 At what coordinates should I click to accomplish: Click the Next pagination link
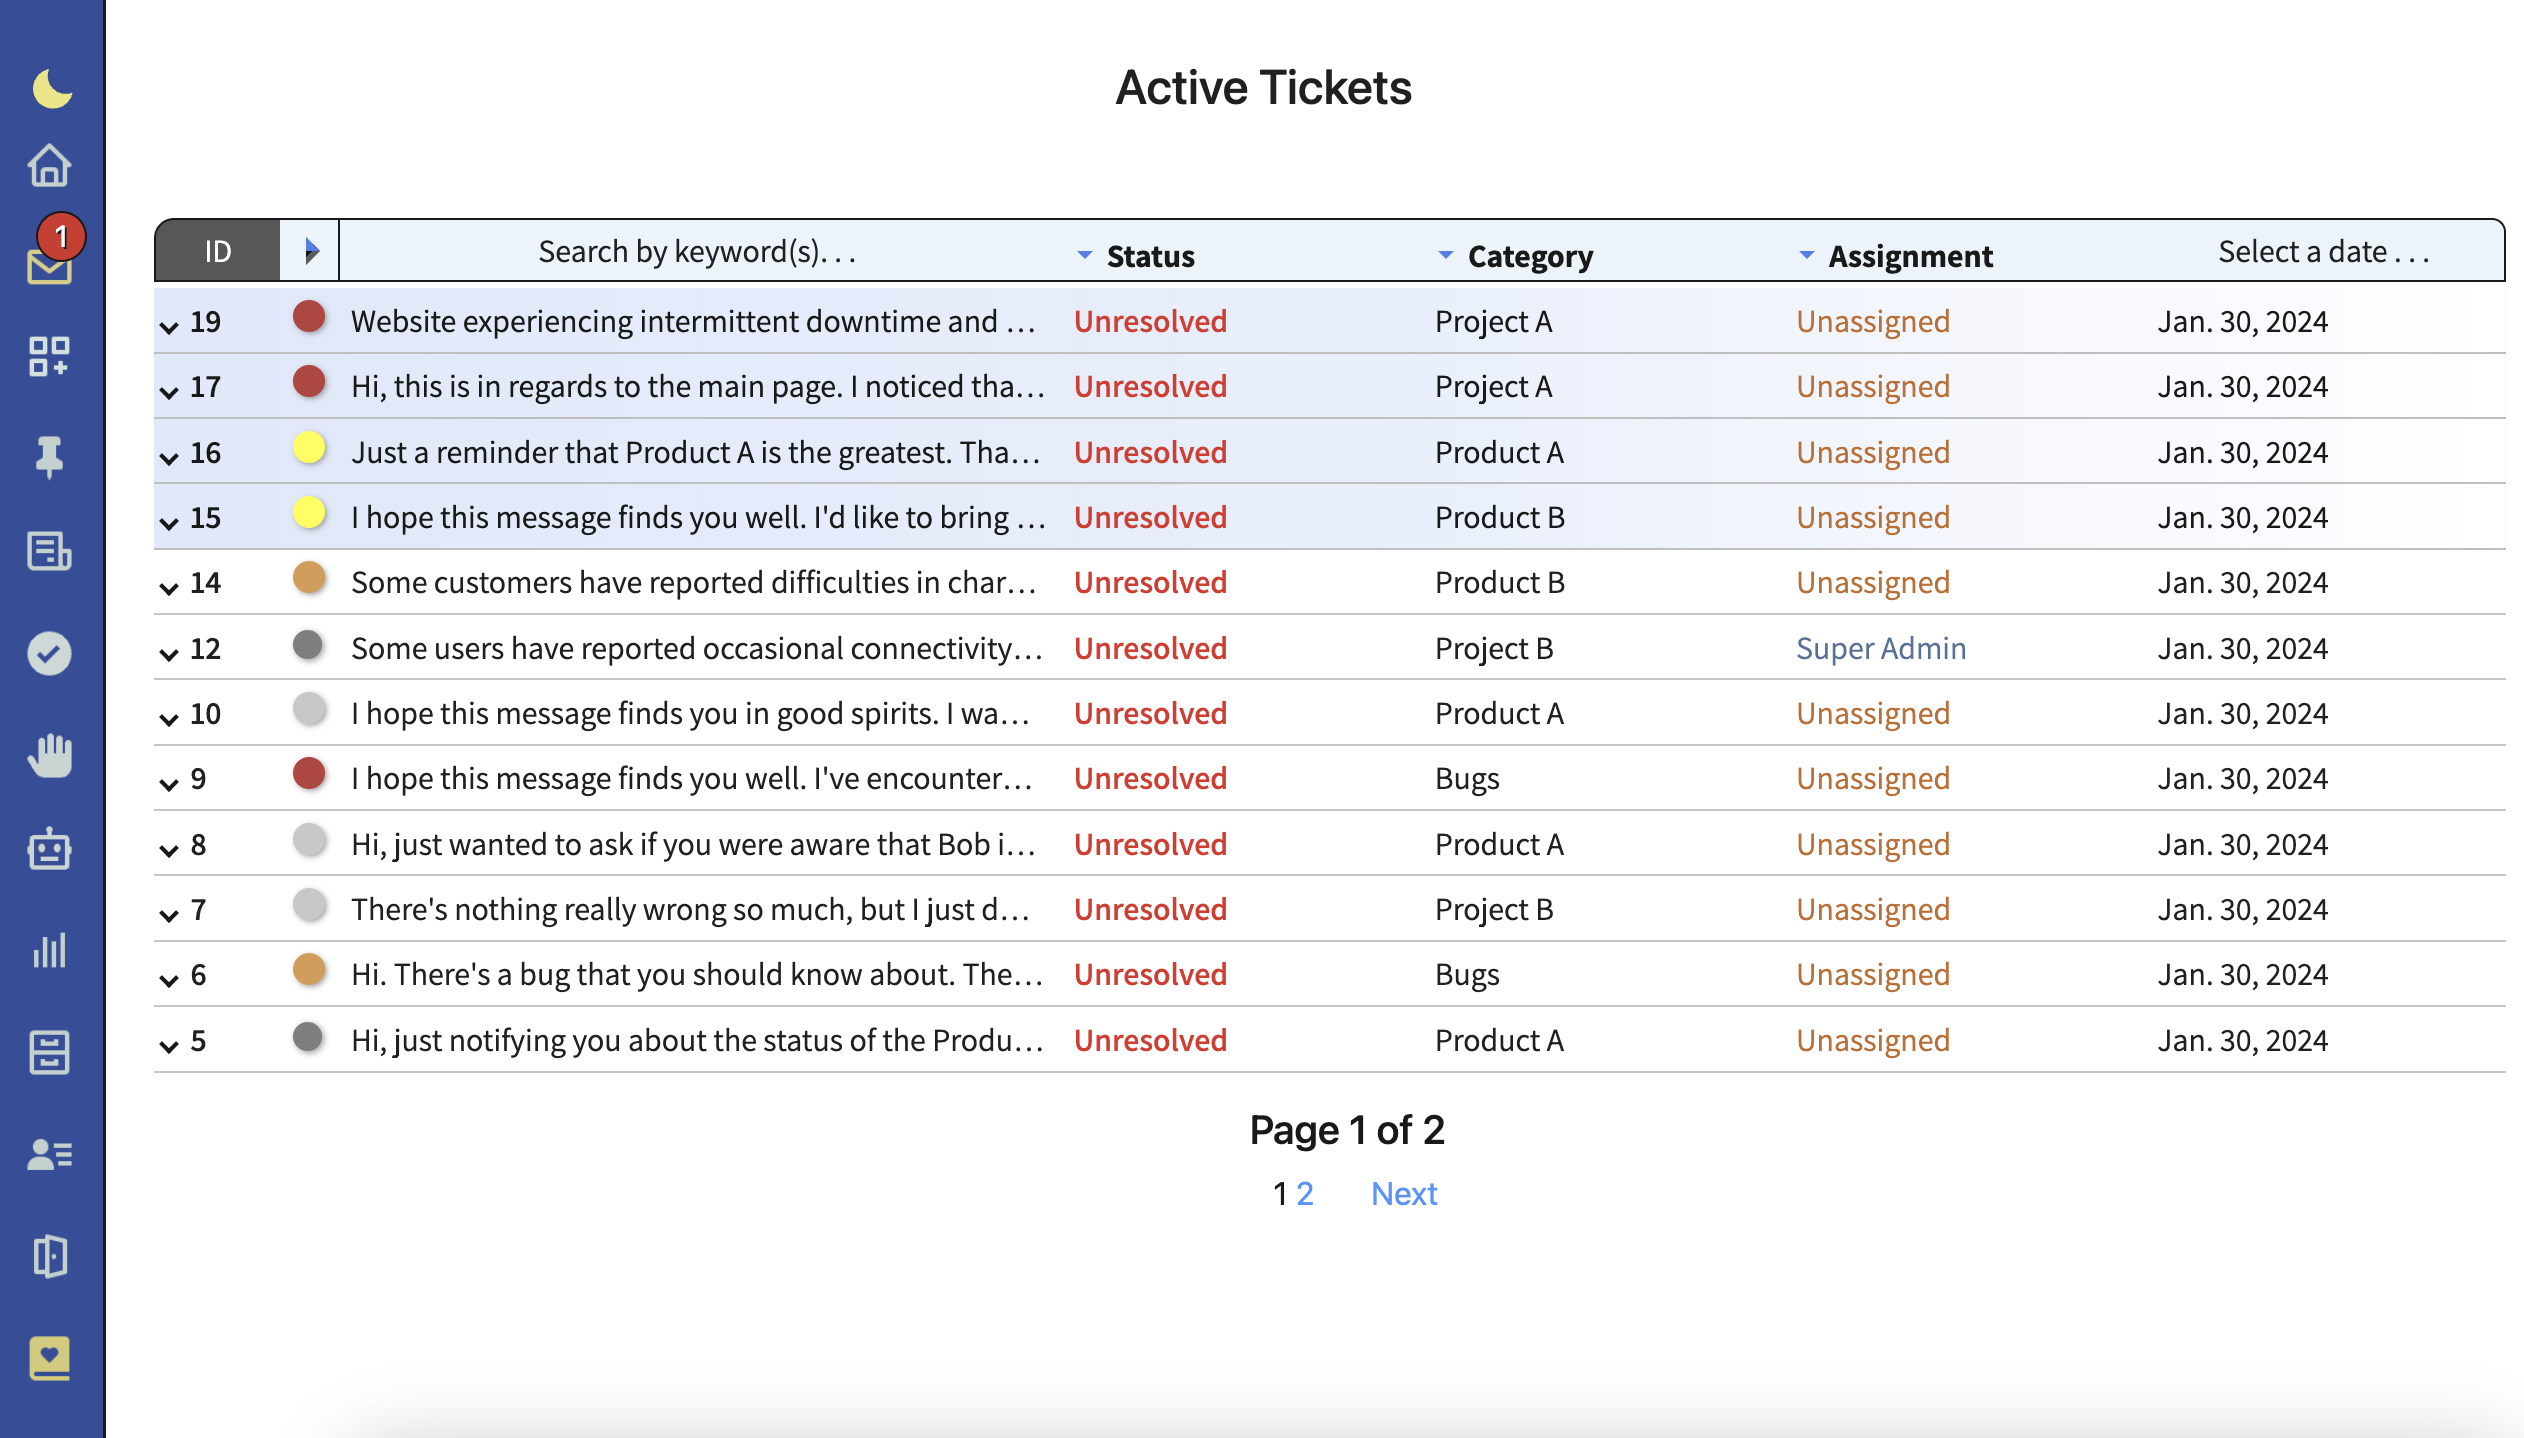(1404, 1193)
